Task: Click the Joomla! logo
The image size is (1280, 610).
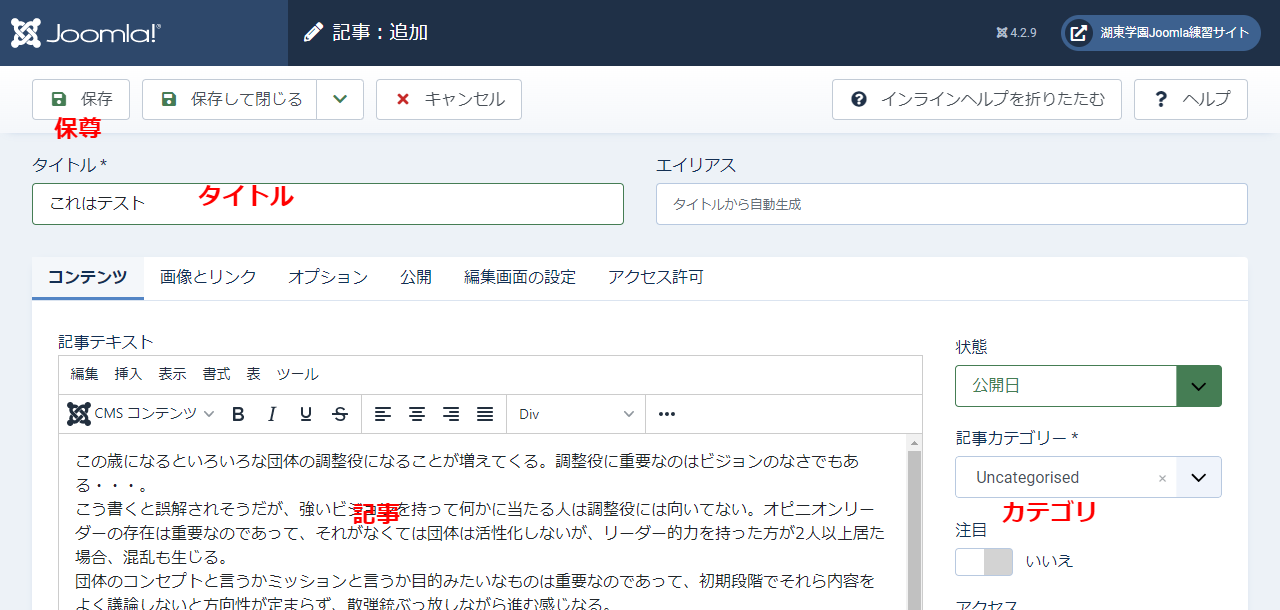Action: [86, 33]
